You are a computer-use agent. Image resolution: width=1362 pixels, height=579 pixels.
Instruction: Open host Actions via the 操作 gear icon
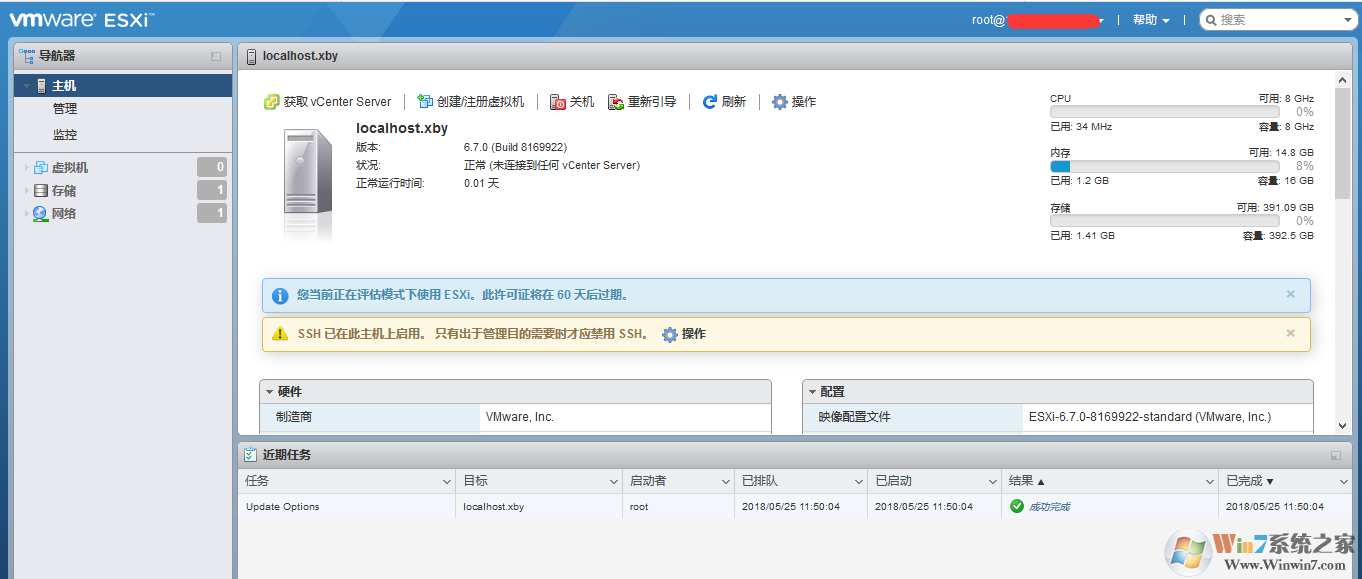pos(778,101)
